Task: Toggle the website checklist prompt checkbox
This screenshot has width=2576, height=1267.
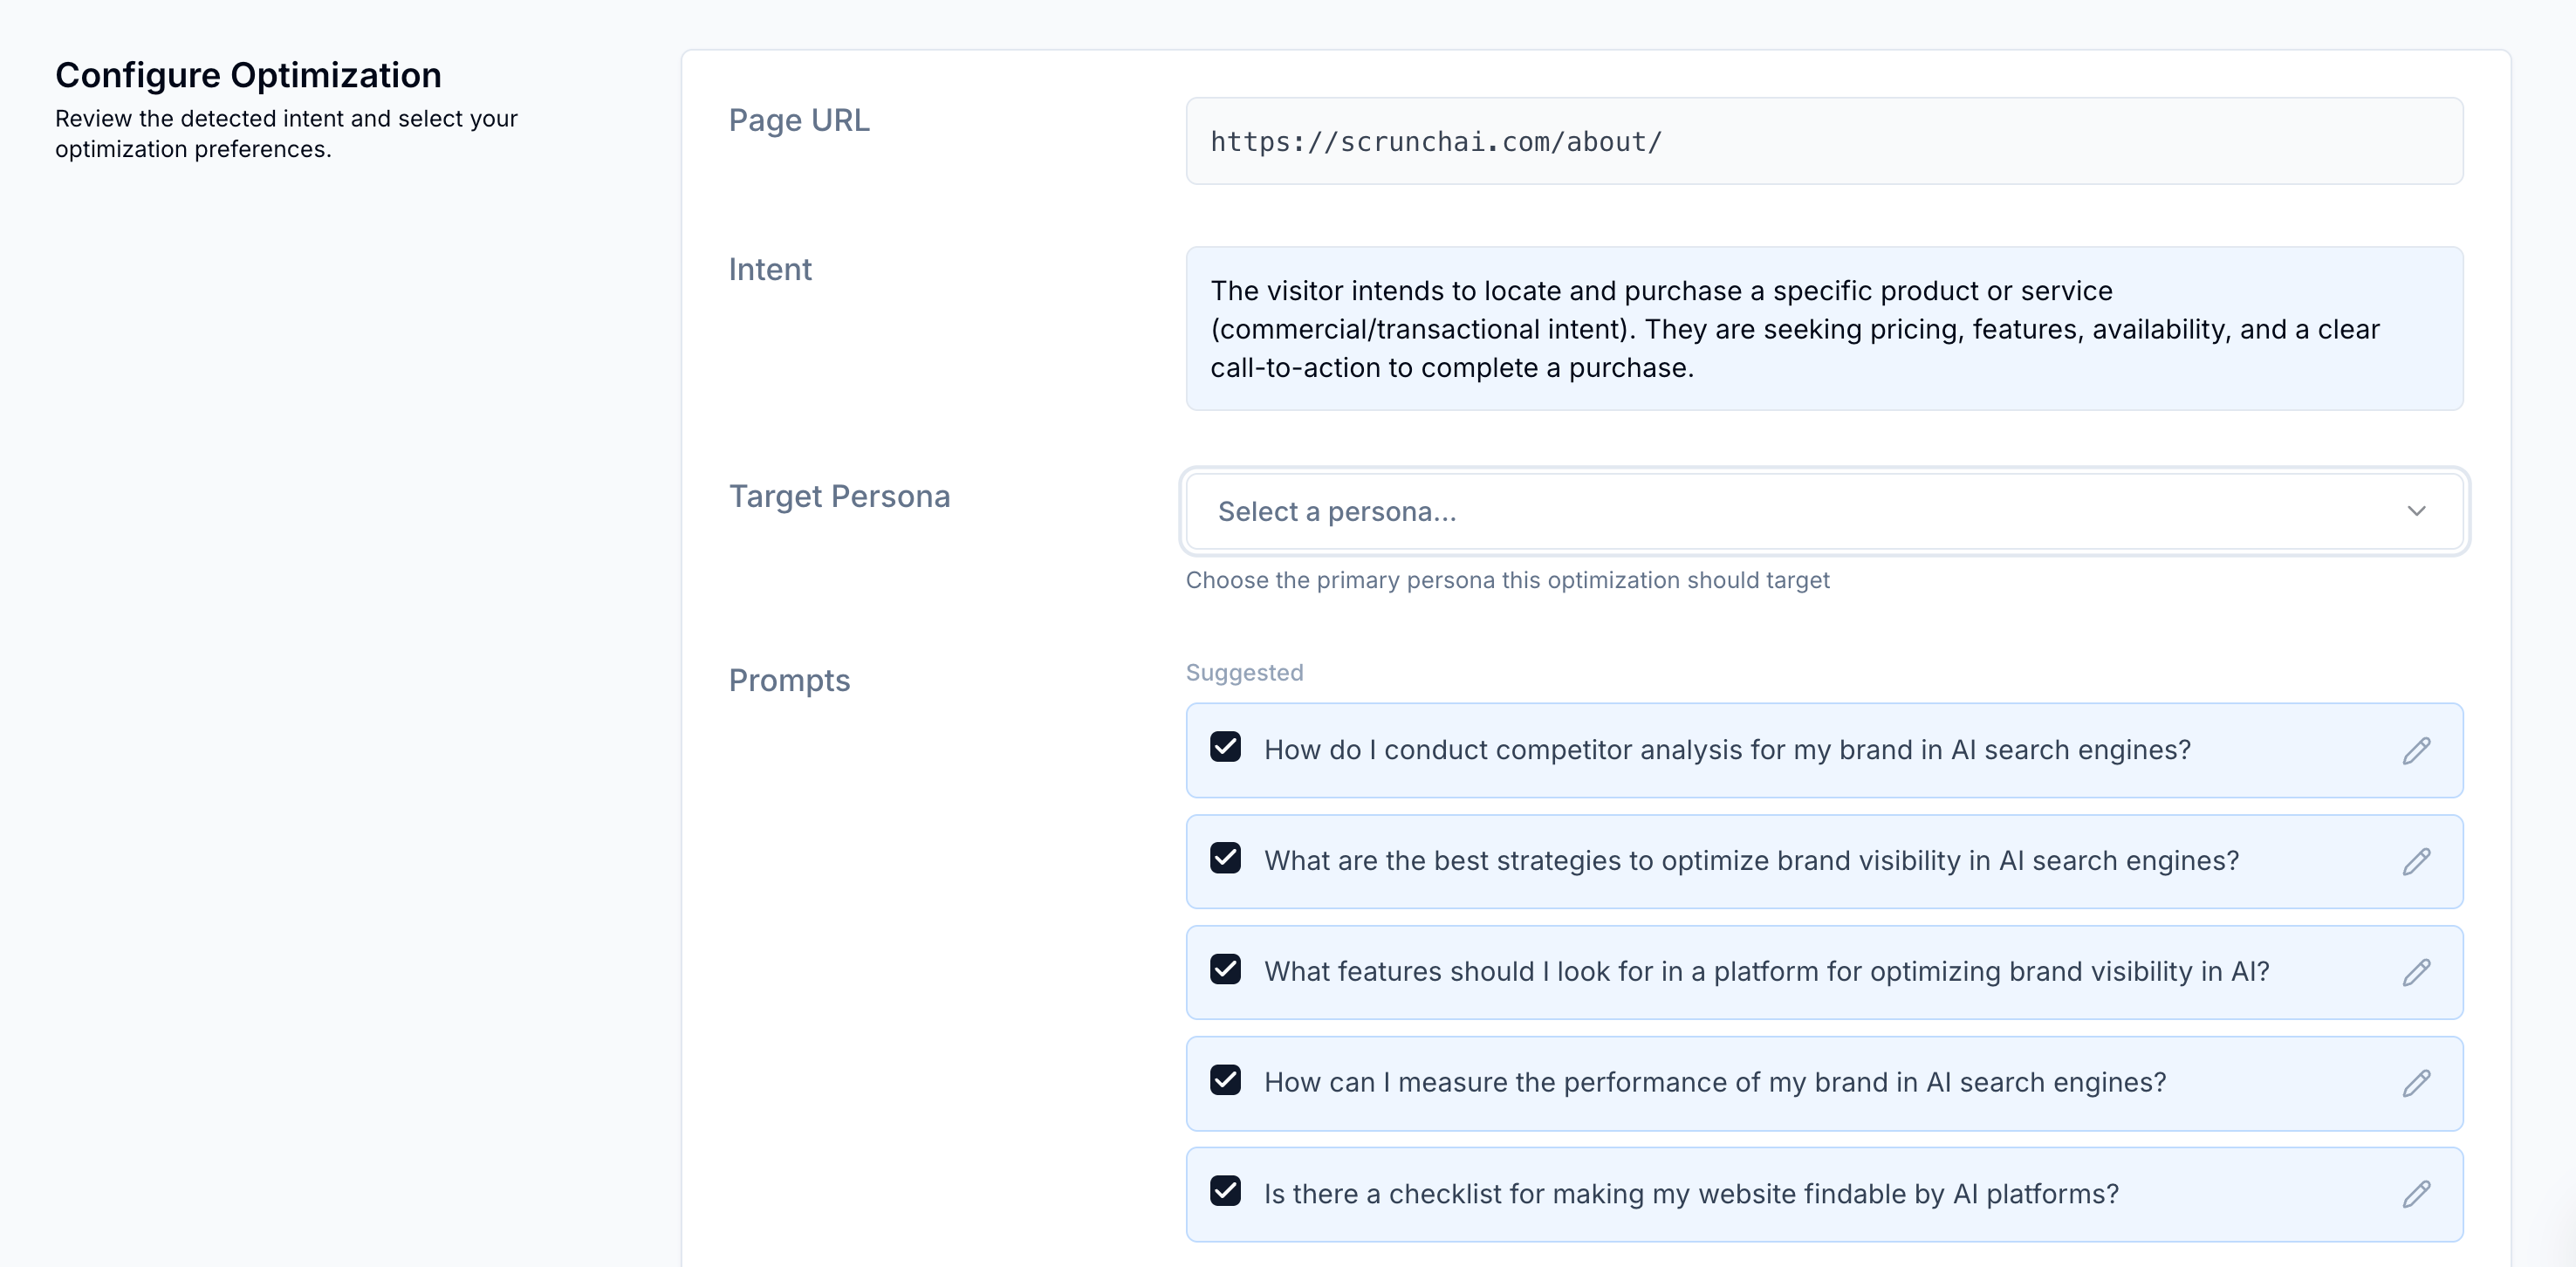Action: (1225, 1191)
